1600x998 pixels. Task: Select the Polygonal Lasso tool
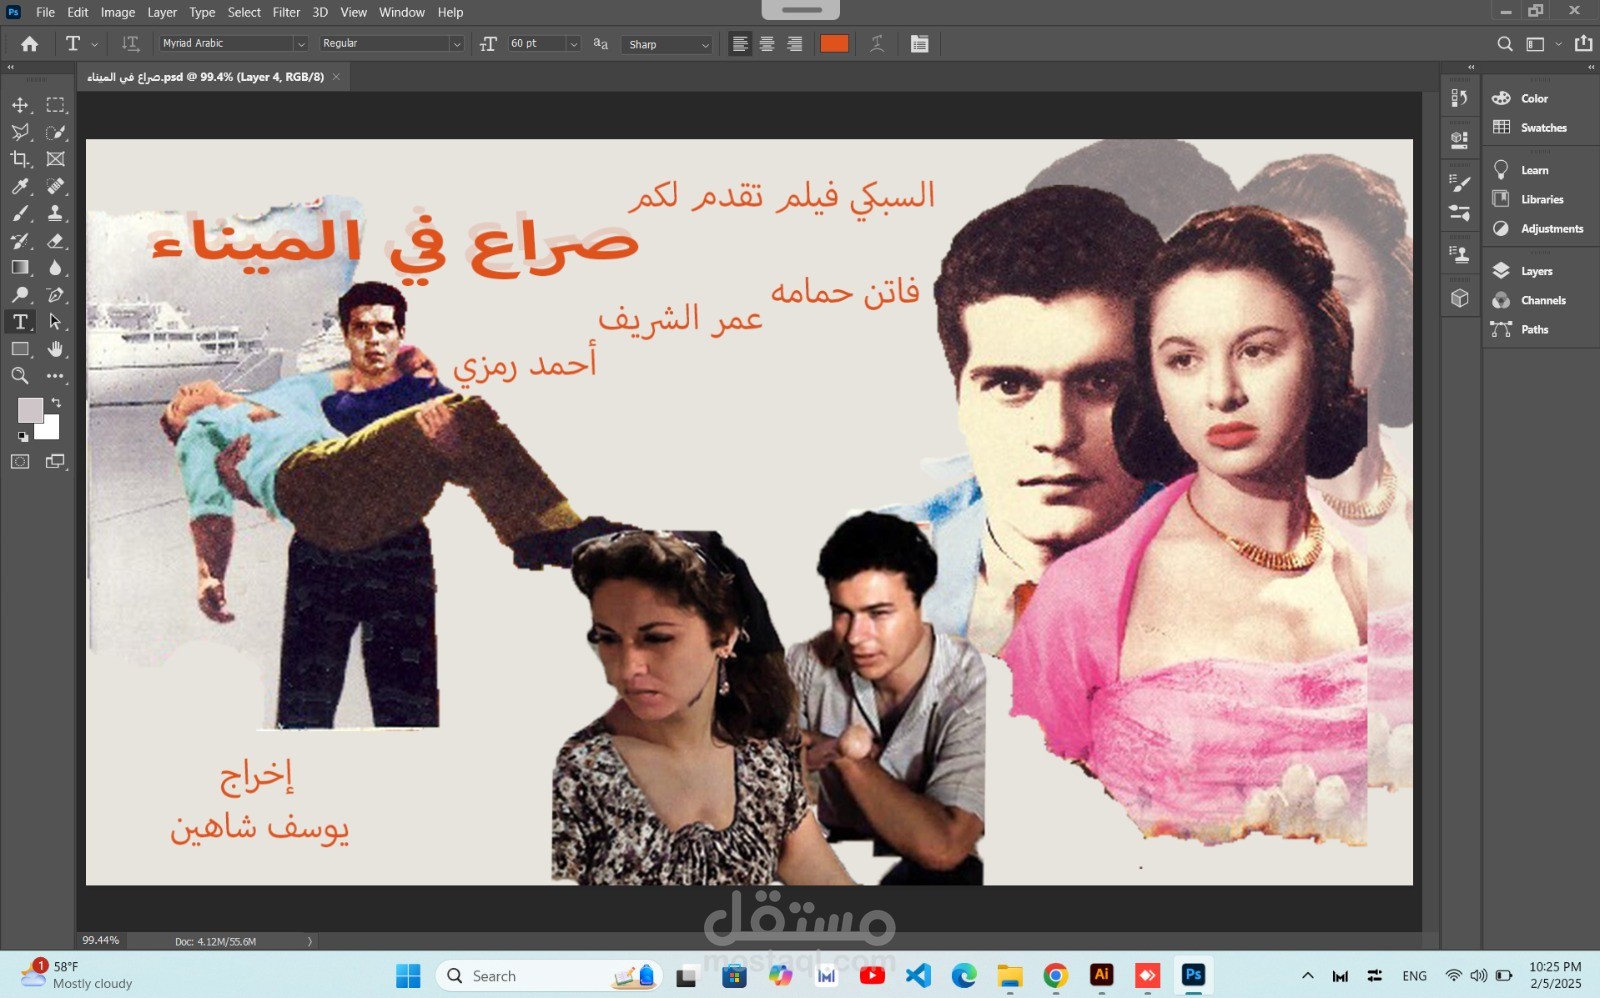coord(20,132)
